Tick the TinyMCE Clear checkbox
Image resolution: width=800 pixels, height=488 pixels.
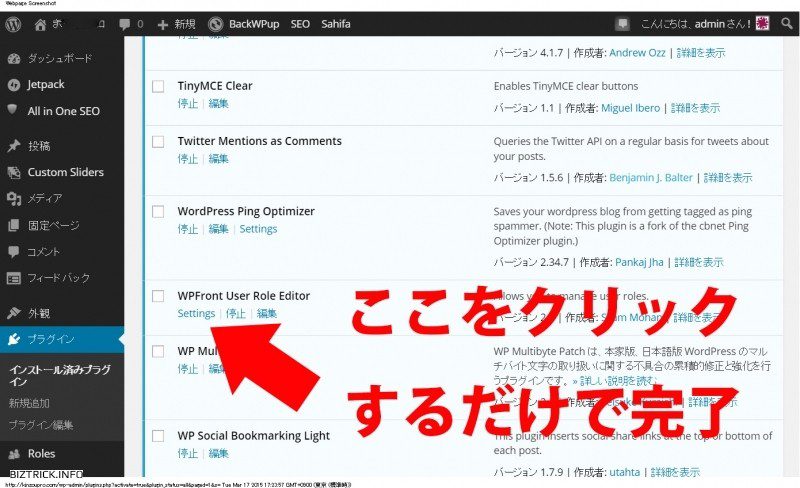pyautogui.click(x=158, y=86)
